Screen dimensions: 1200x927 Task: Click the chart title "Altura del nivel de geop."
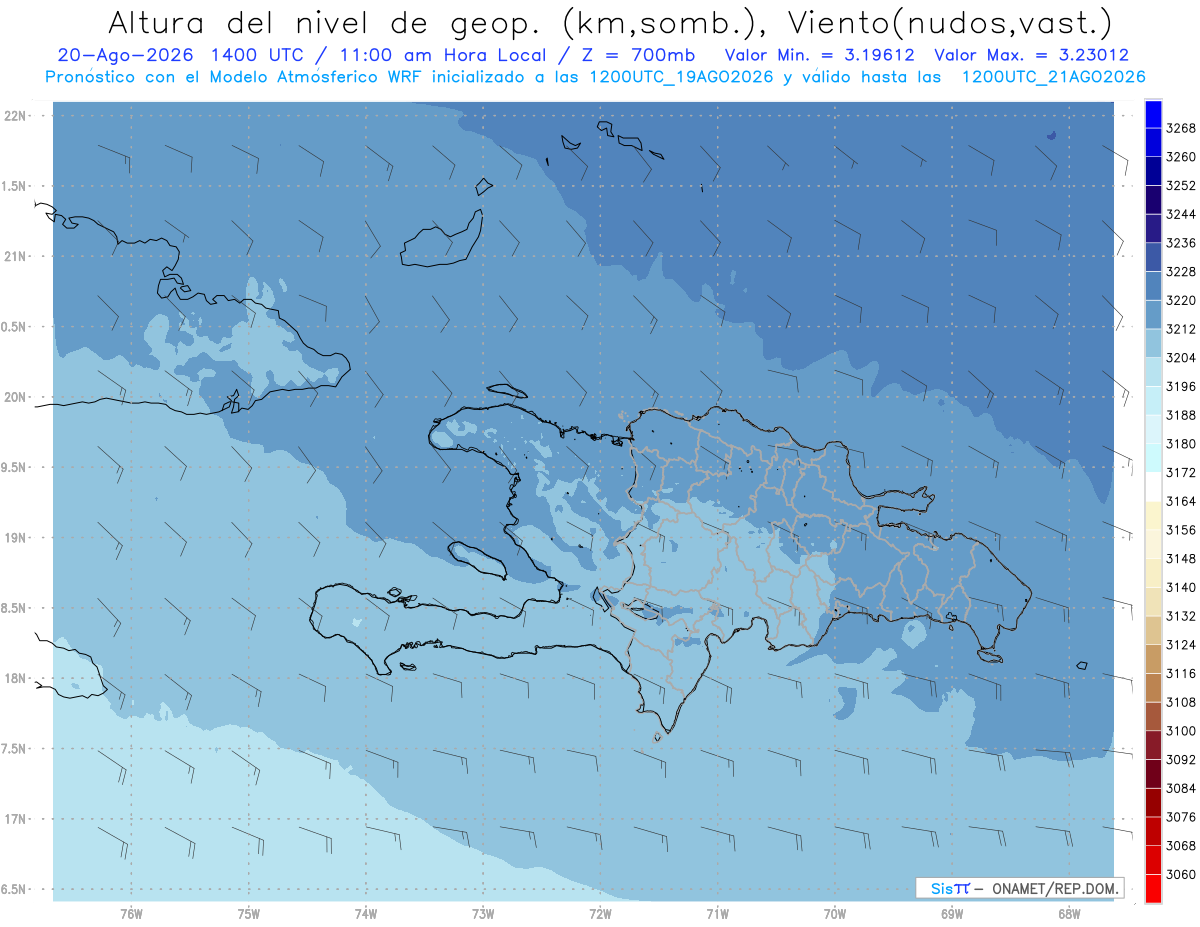click(x=327, y=22)
